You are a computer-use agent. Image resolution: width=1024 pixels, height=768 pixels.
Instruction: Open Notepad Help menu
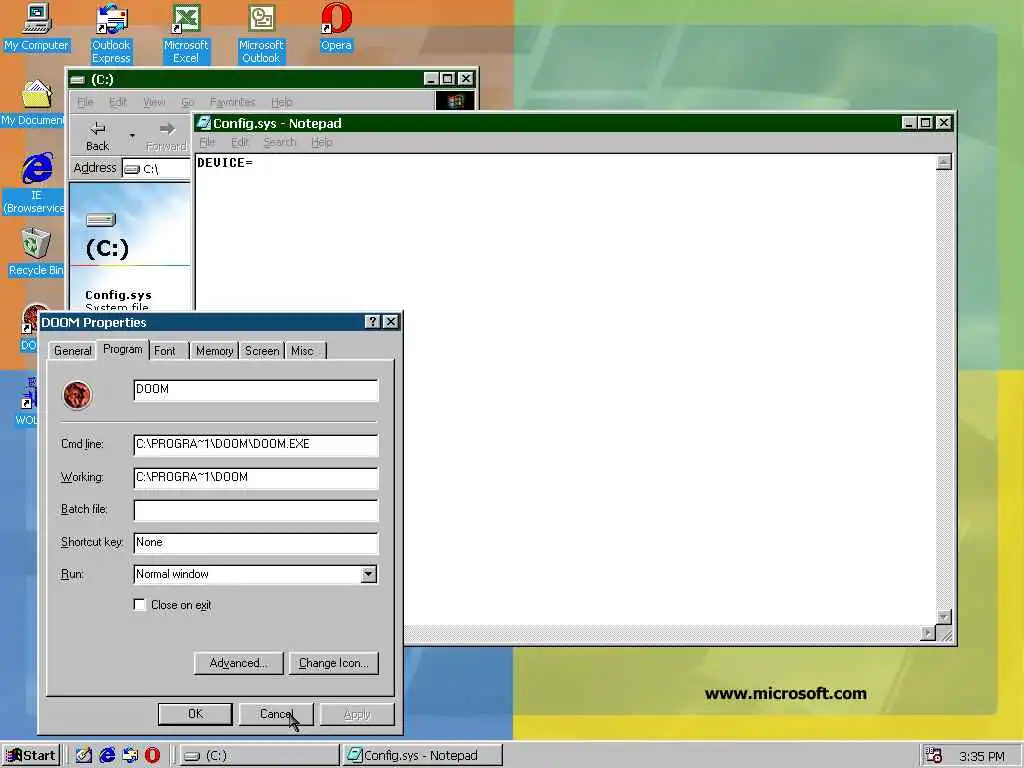321,142
